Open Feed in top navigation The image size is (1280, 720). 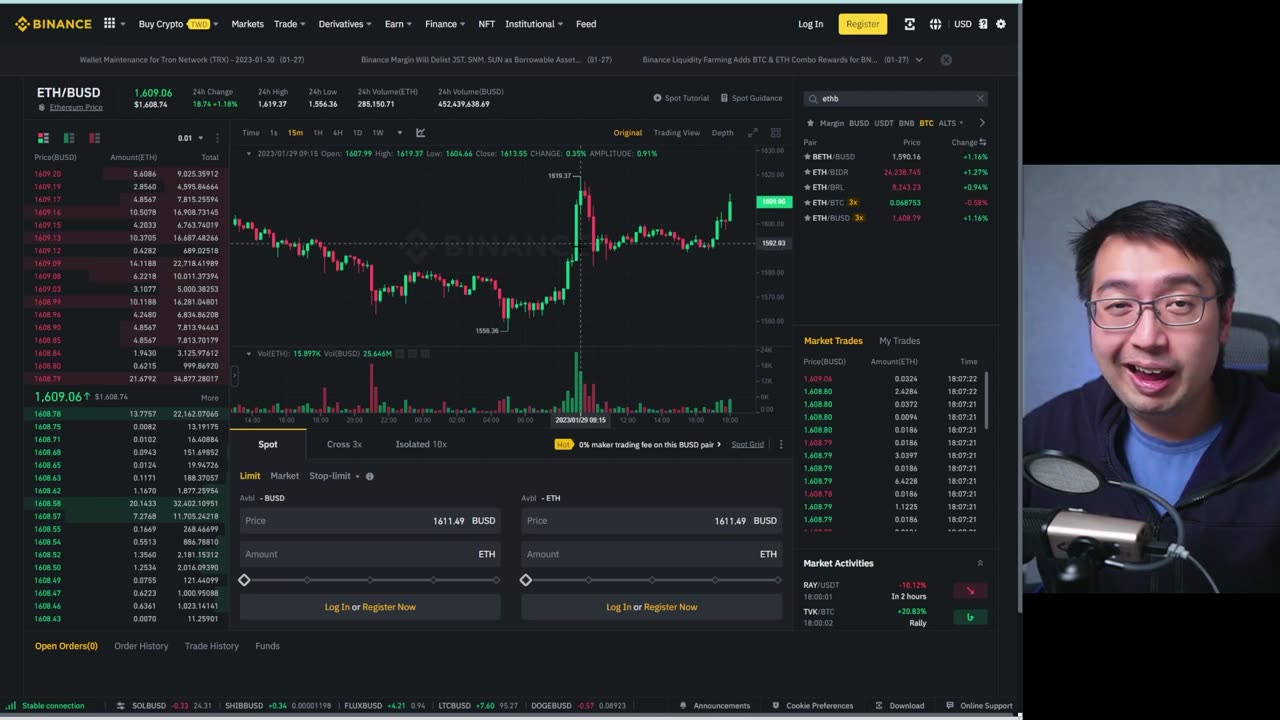586,24
